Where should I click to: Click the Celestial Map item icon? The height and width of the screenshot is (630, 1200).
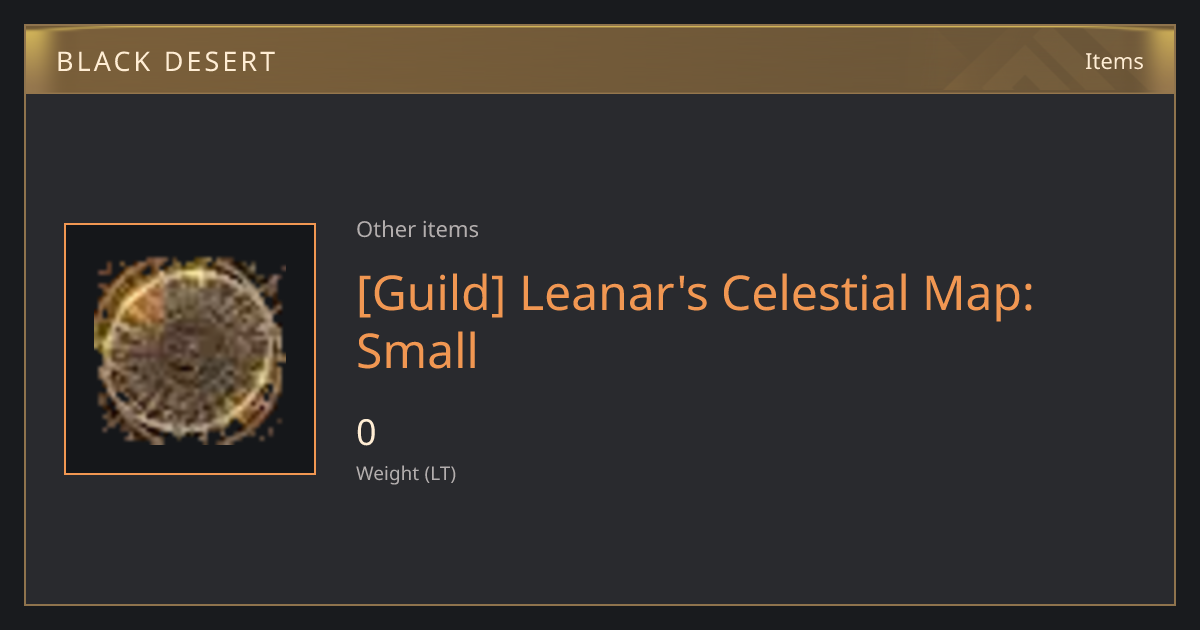(x=190, y=349)
